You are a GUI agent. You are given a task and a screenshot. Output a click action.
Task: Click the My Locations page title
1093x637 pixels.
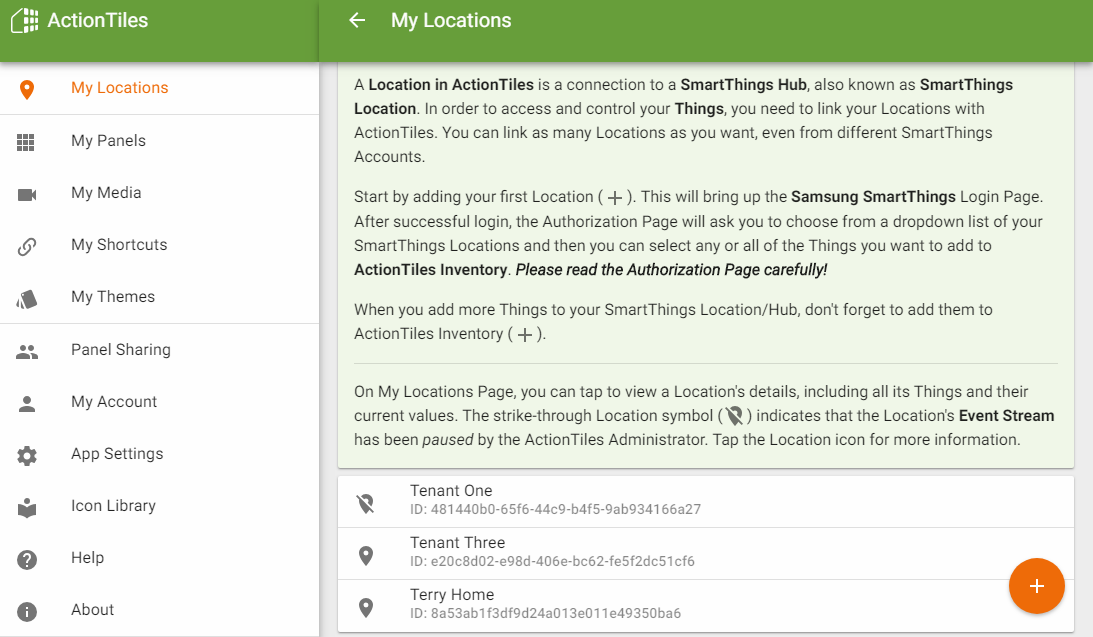point(451,20)
